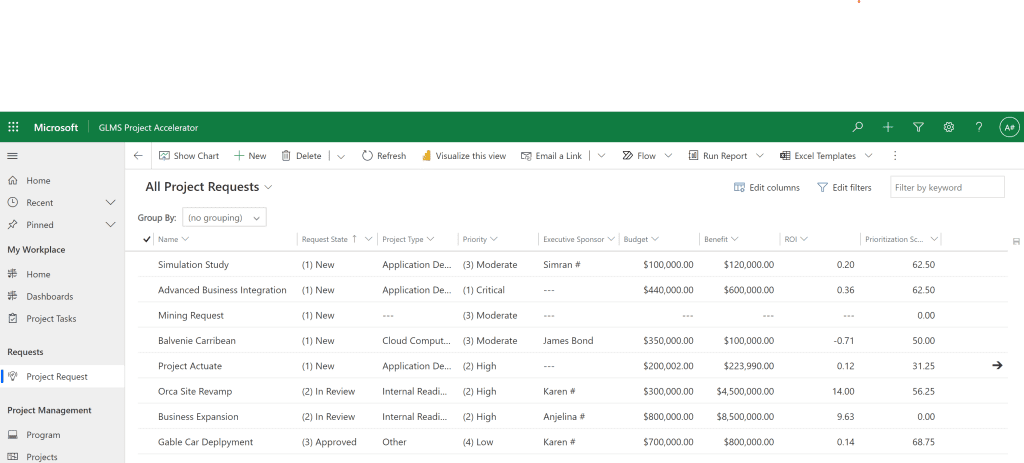Open the Advanced Business Integration record
This screenshot has height=463, width=1024.
tap(222, 290)
